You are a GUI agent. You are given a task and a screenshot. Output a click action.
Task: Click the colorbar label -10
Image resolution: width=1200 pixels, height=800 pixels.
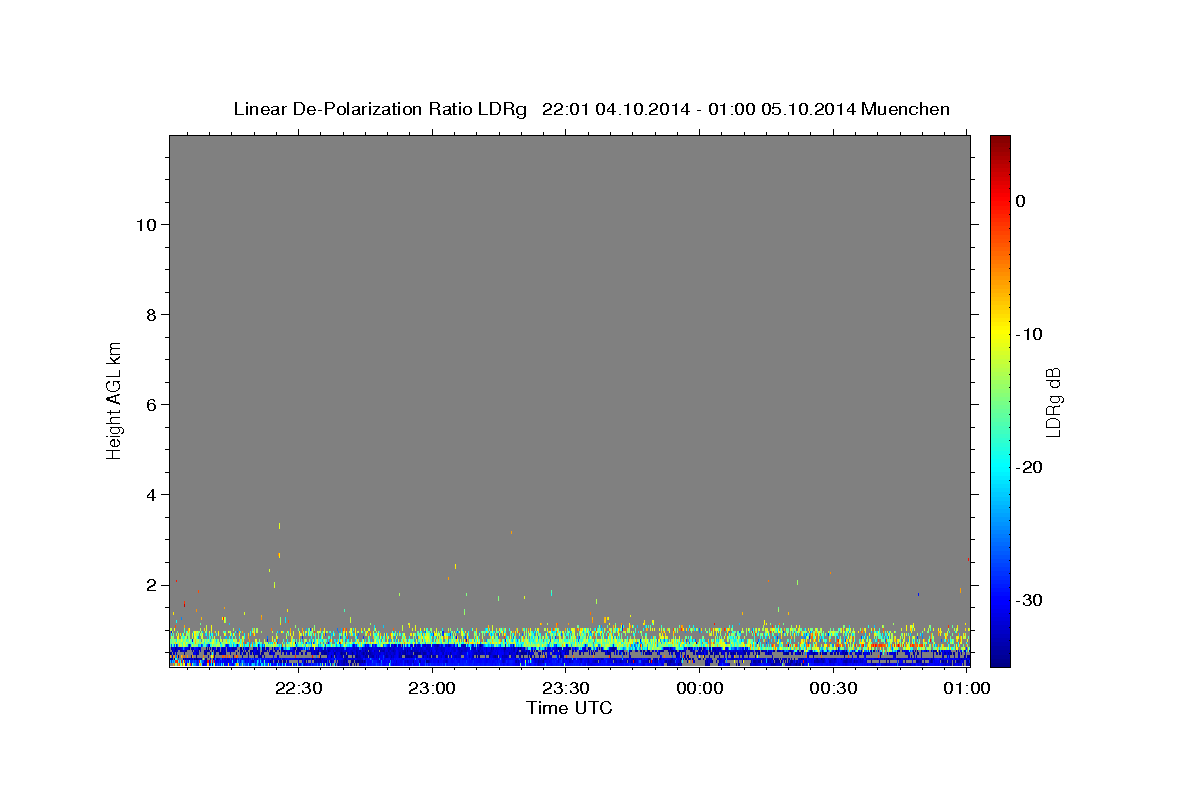(1029, 334)
